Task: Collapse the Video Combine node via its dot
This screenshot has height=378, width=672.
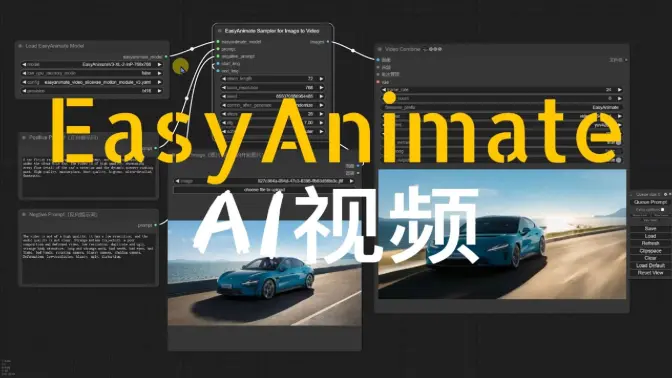Action: tap(379, 49)
